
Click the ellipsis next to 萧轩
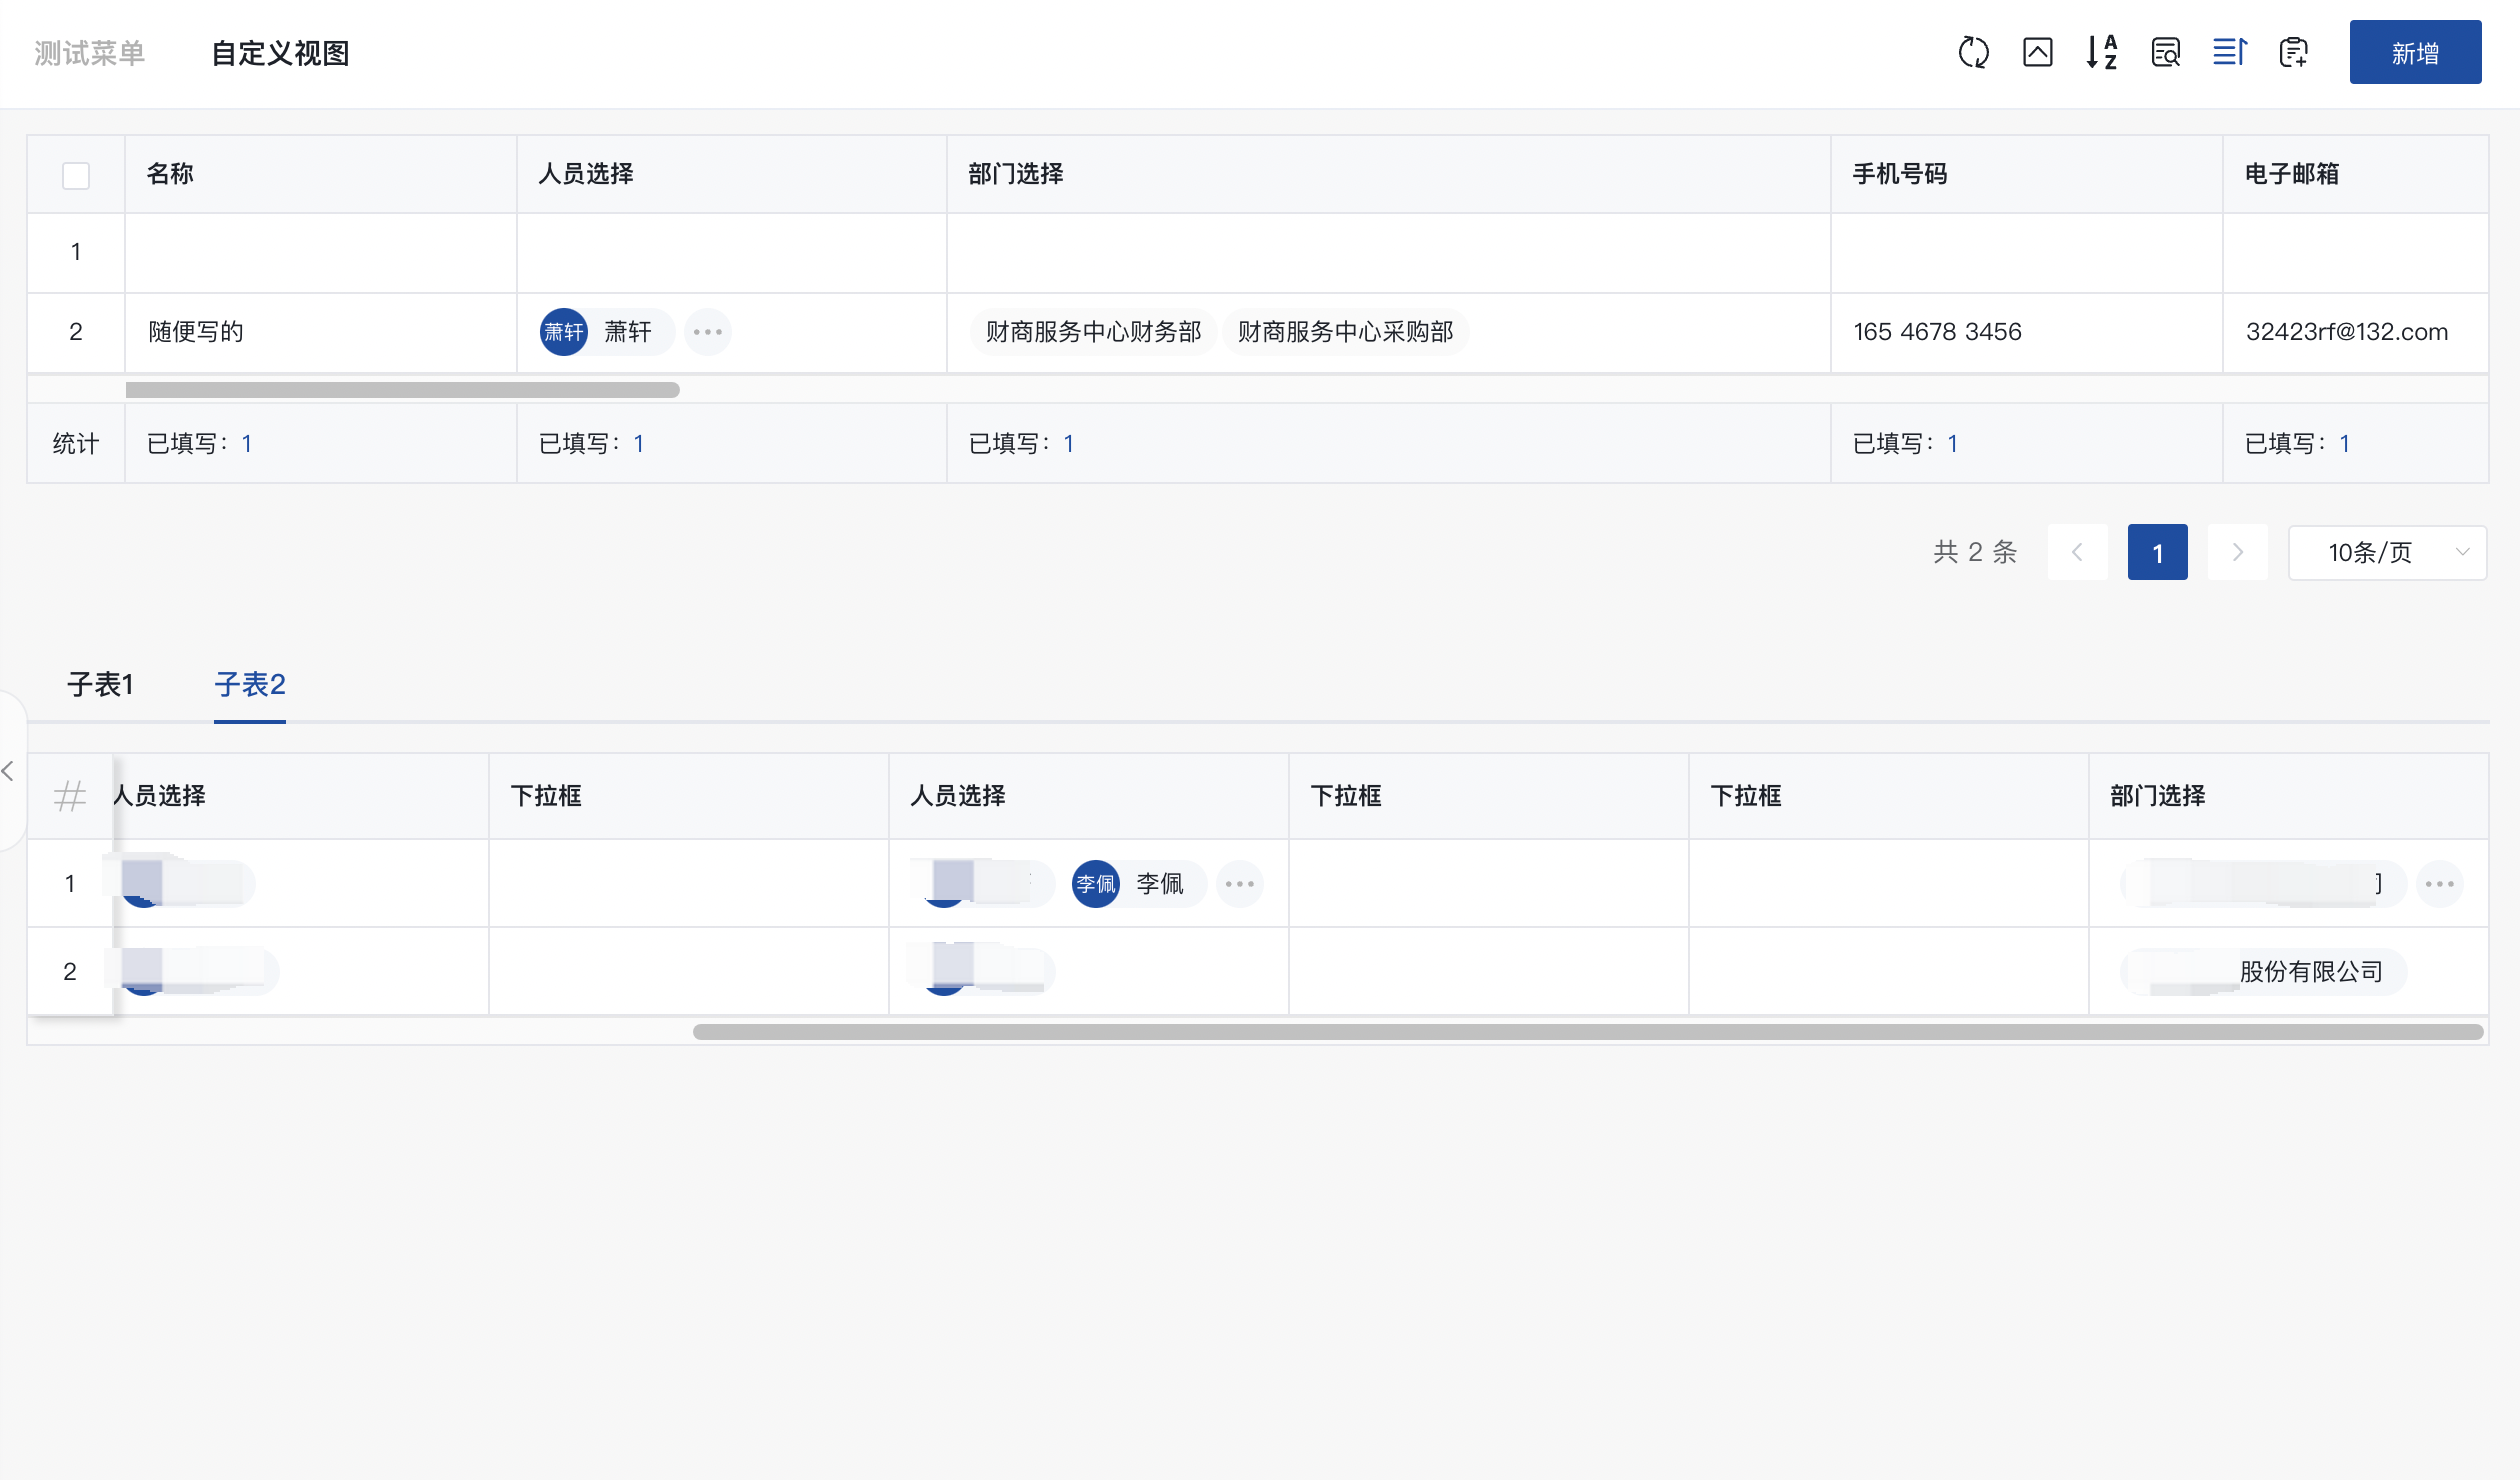707,332
